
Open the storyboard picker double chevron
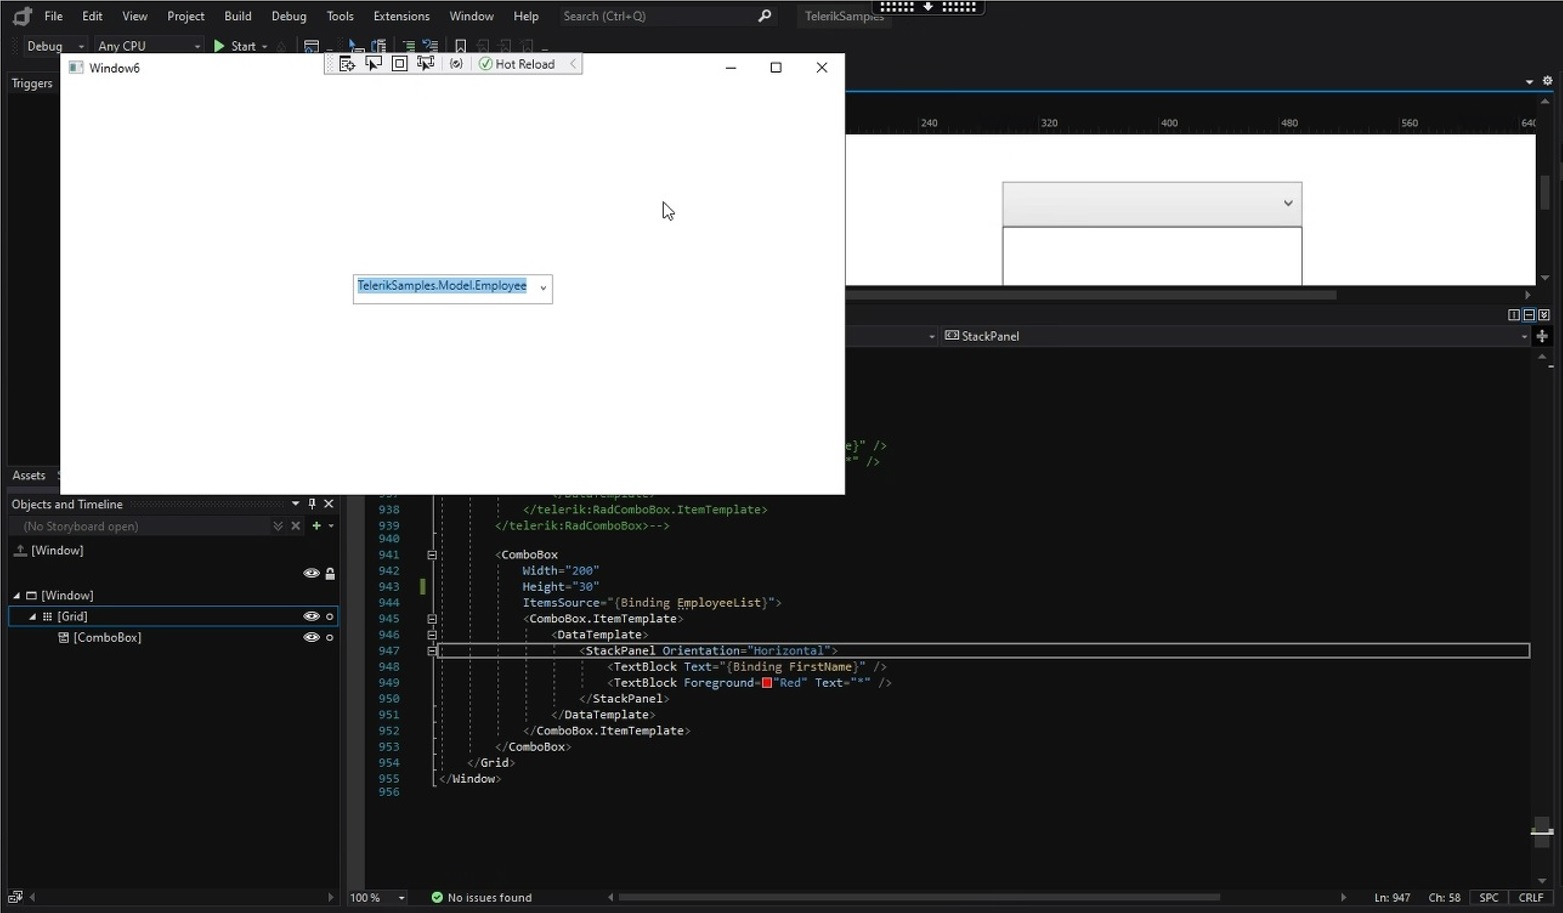point(278,526)
